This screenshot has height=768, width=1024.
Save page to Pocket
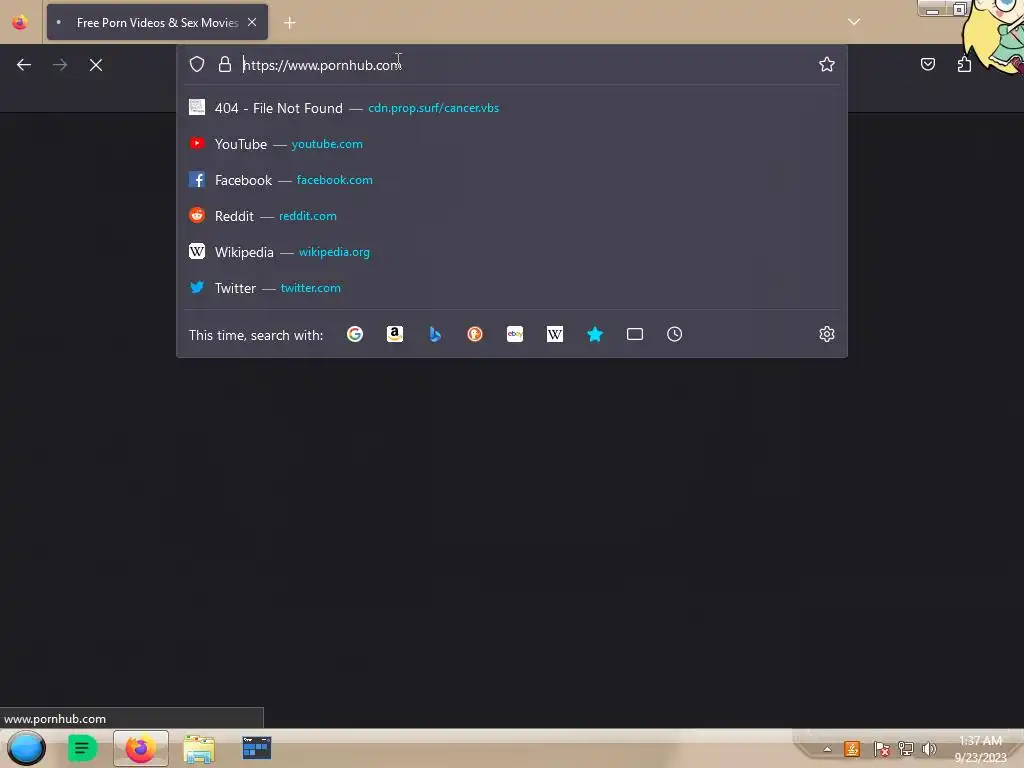[x=927, y=64]
